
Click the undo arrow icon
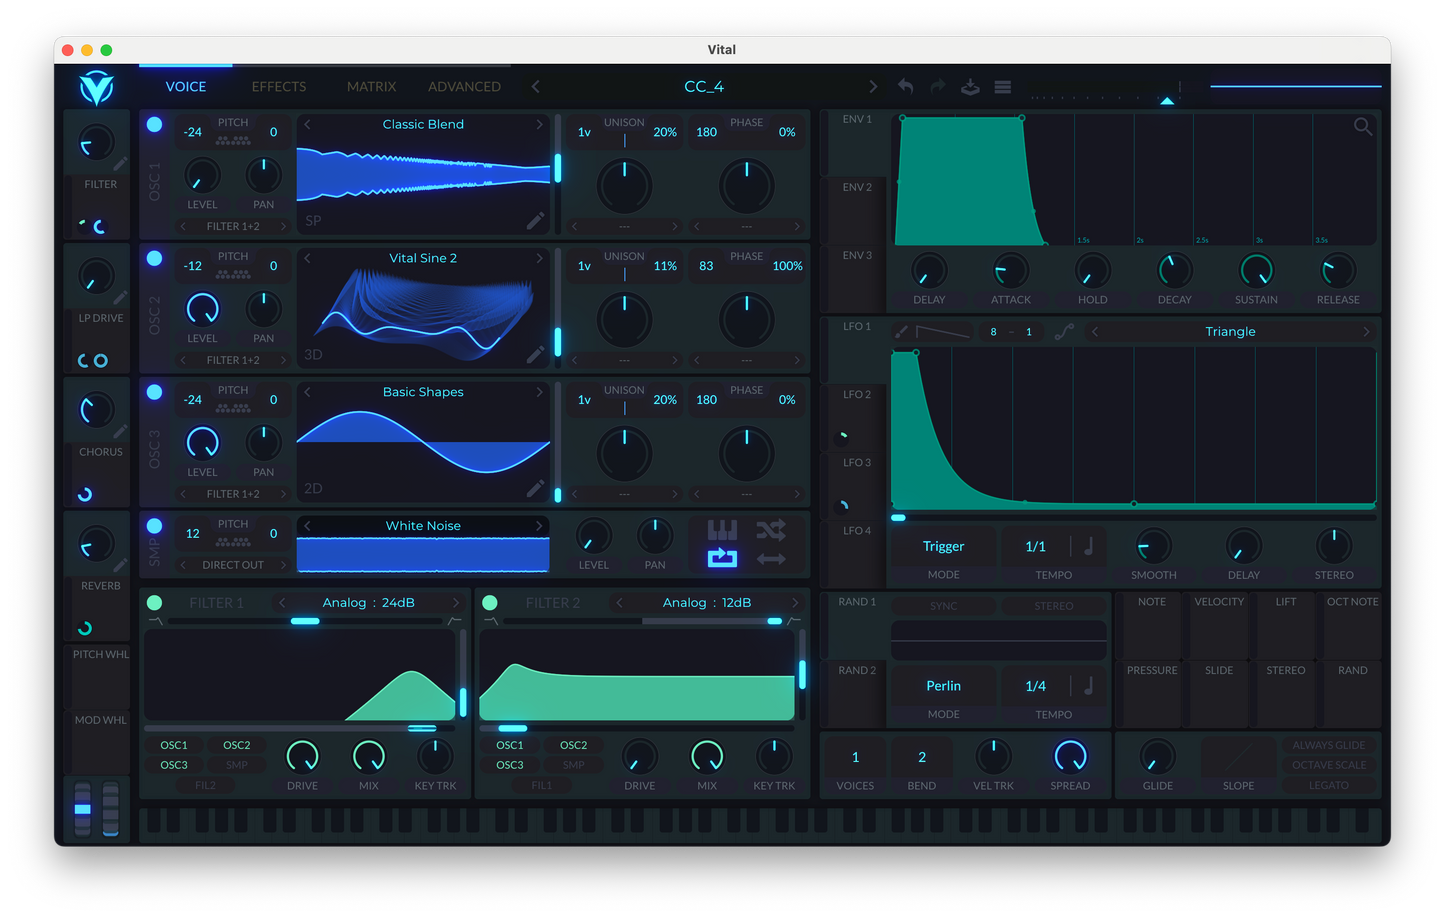click(905, 87)
